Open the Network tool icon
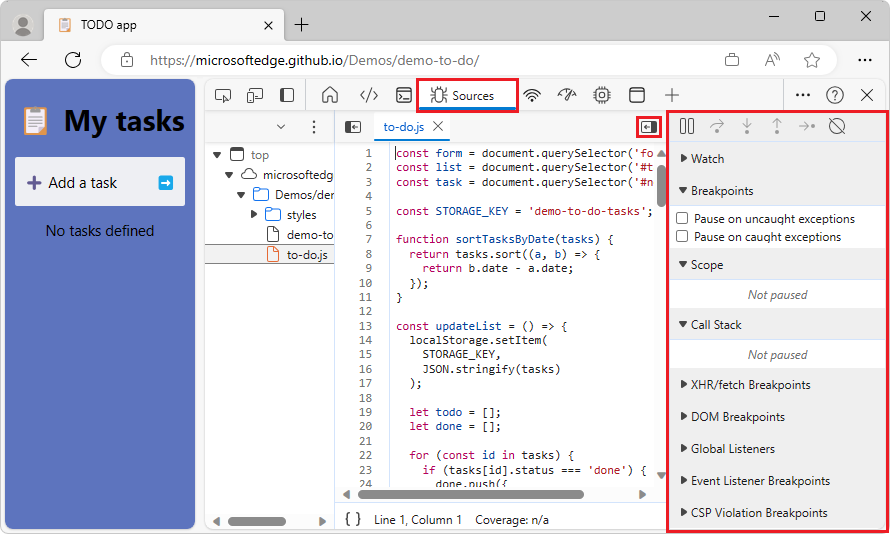 click(x=532, y=95)
